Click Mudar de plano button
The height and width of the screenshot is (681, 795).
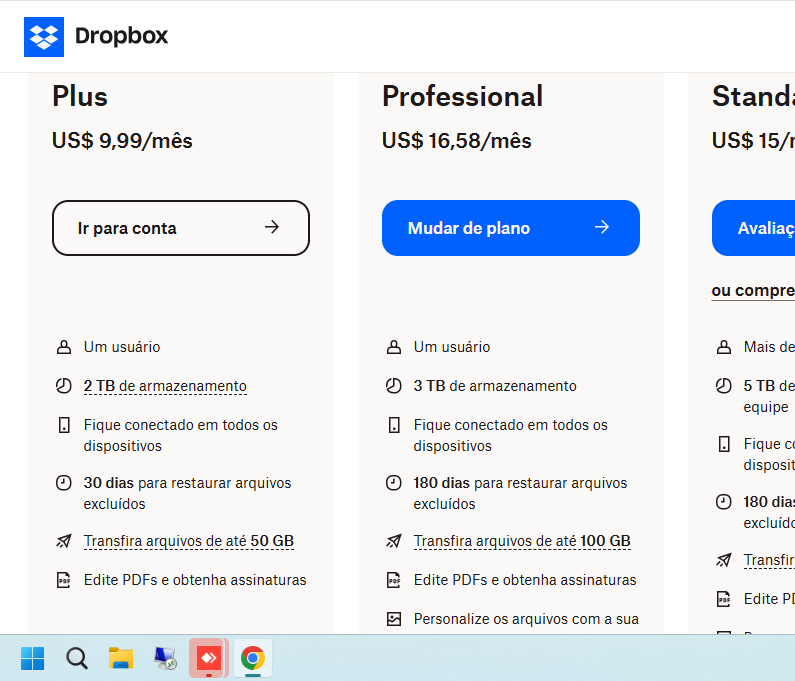tap(511, 228)
